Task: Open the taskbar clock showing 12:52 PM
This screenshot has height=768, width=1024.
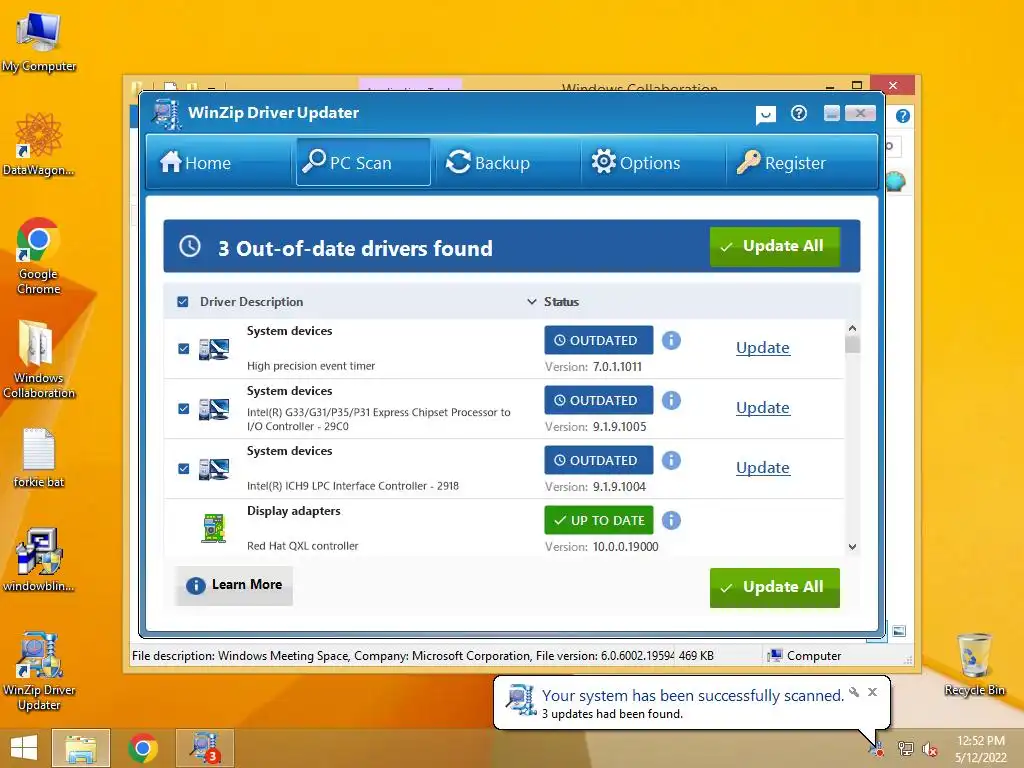Action: (x=981, y=749)
